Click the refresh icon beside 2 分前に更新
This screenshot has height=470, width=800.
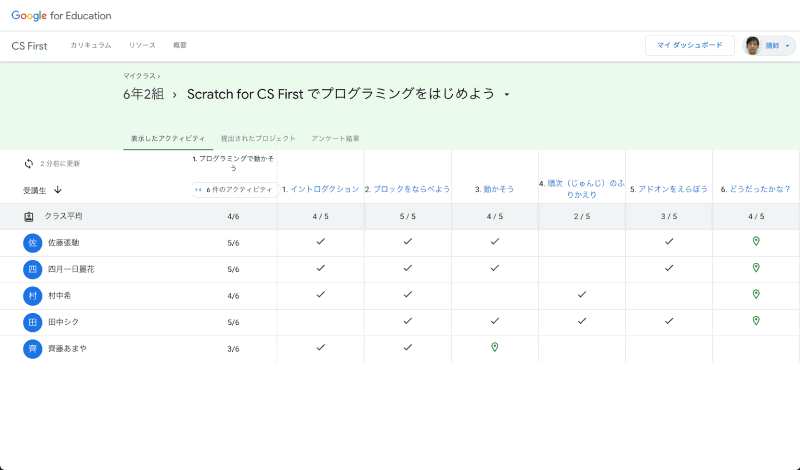29,164
